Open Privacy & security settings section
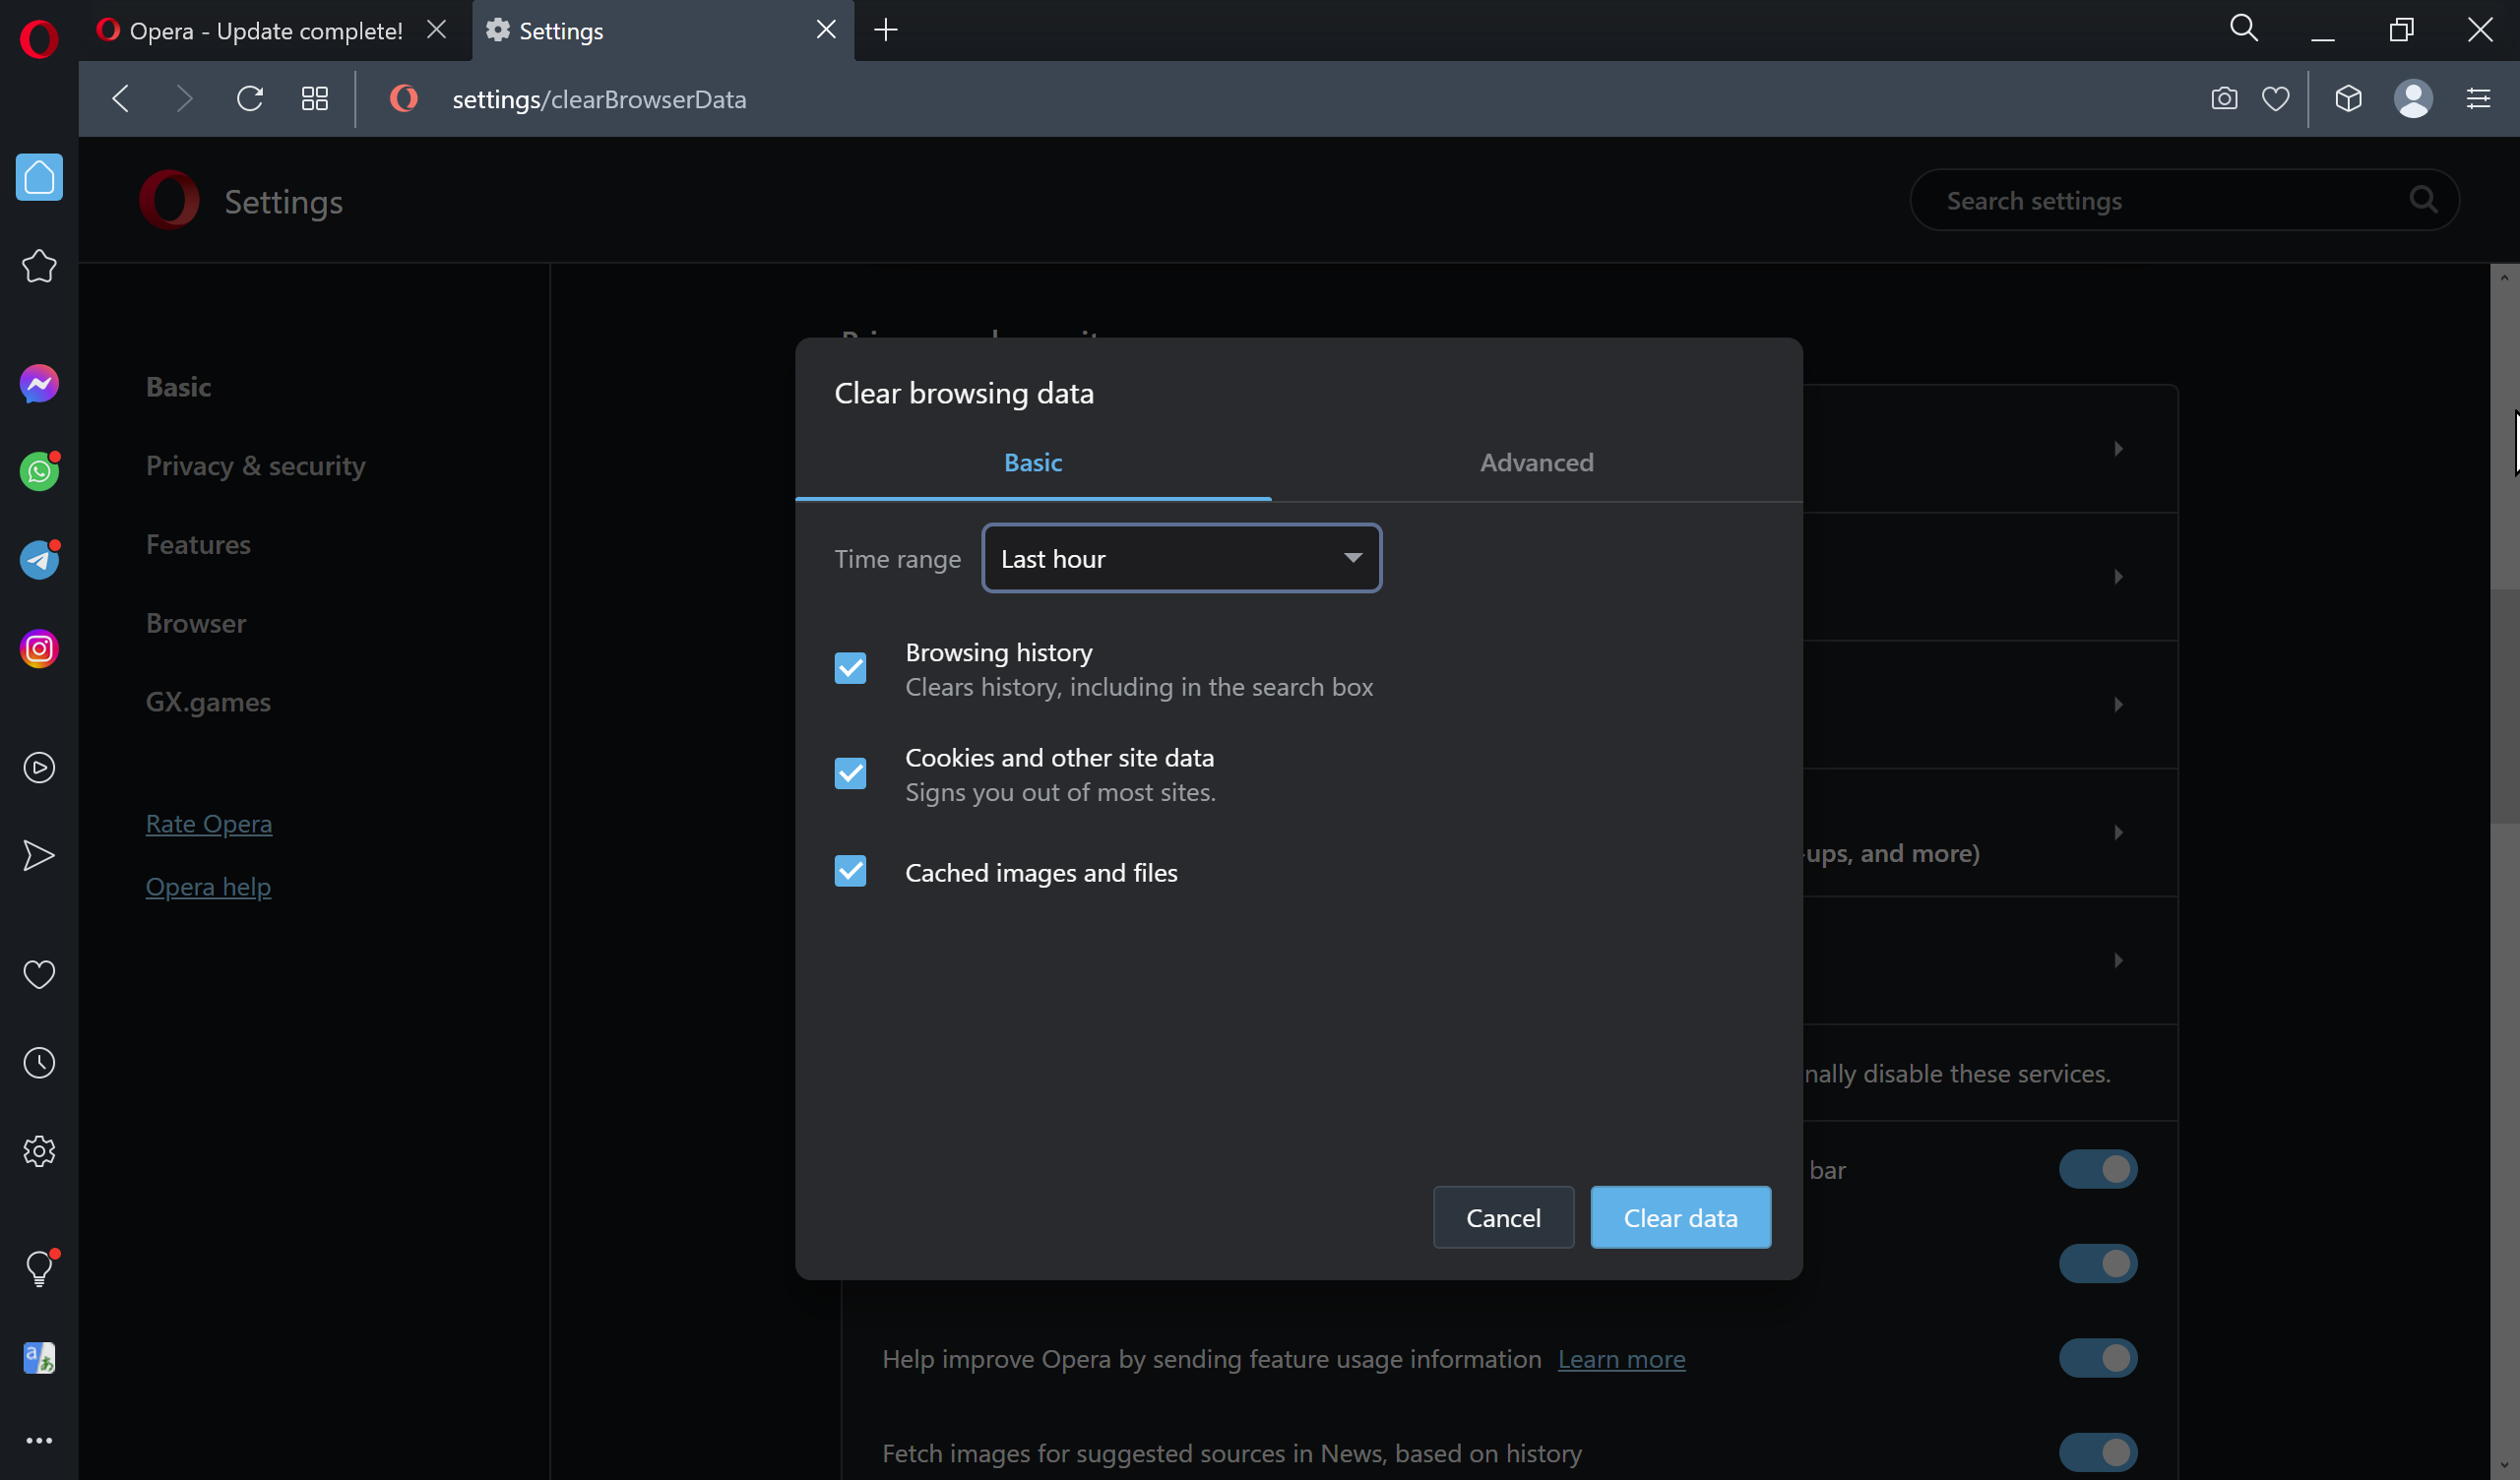Viewport: 2520px width, 1480px height. tap(256, 465)
